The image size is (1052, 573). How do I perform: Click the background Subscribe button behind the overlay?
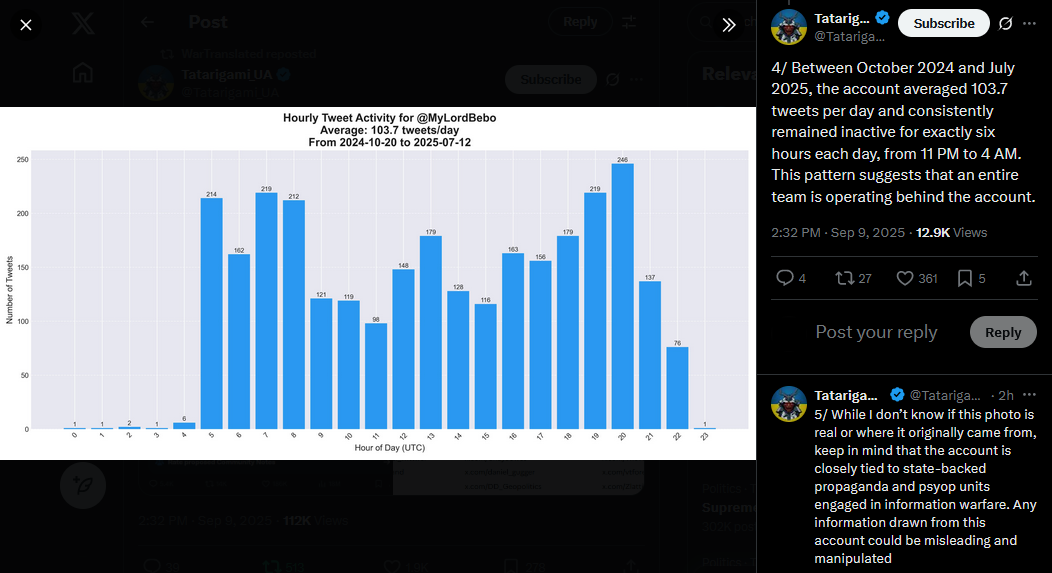pyautogui.click(x=551, y=79)
